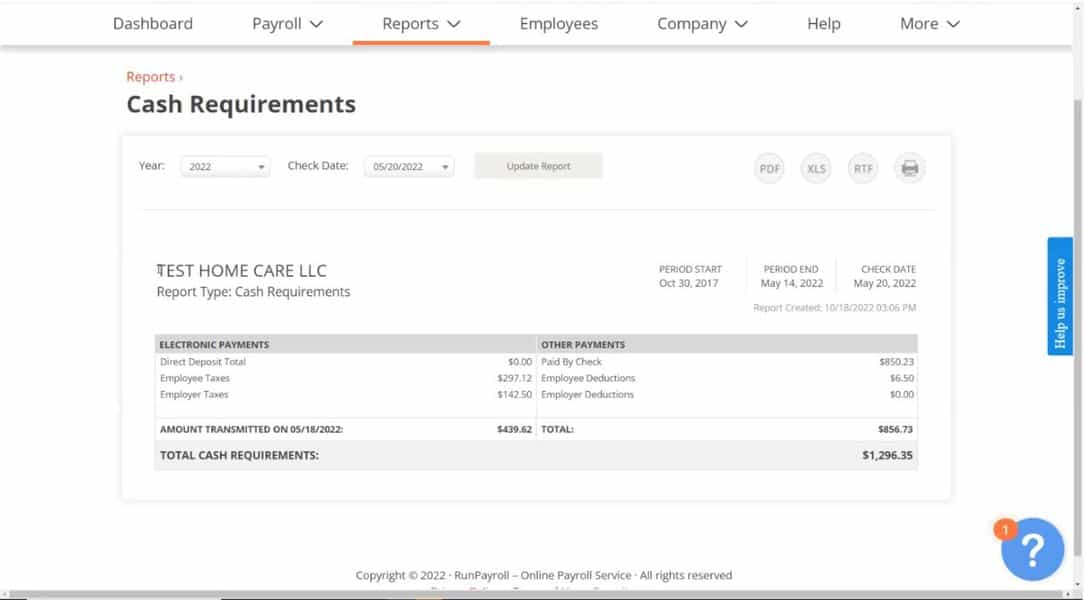Export the report as XLS

(816, 168)
